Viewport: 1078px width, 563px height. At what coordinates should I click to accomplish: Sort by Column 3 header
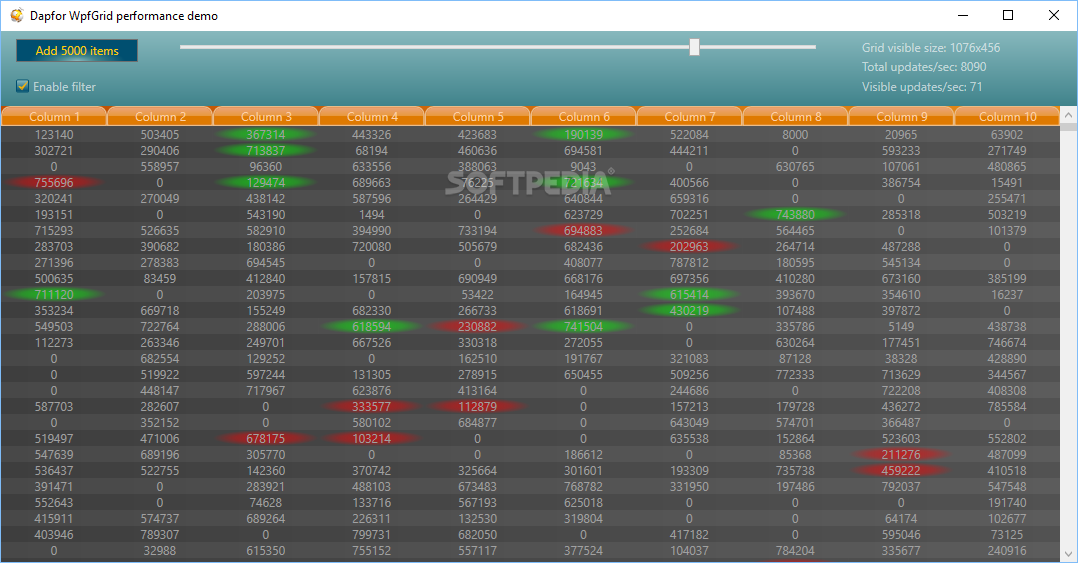pyautogui.click(x=266, y=117)
